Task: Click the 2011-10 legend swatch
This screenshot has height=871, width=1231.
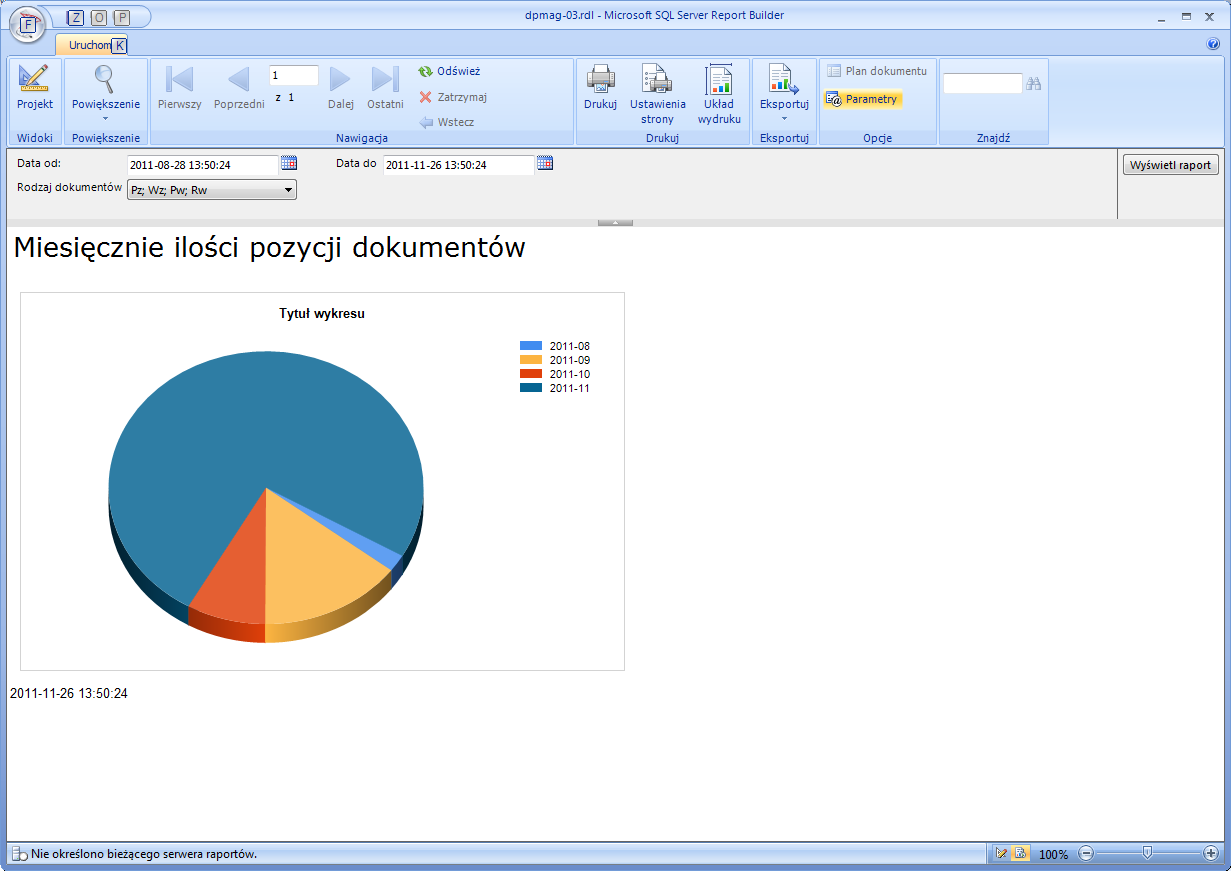Action: coord(531,374)
